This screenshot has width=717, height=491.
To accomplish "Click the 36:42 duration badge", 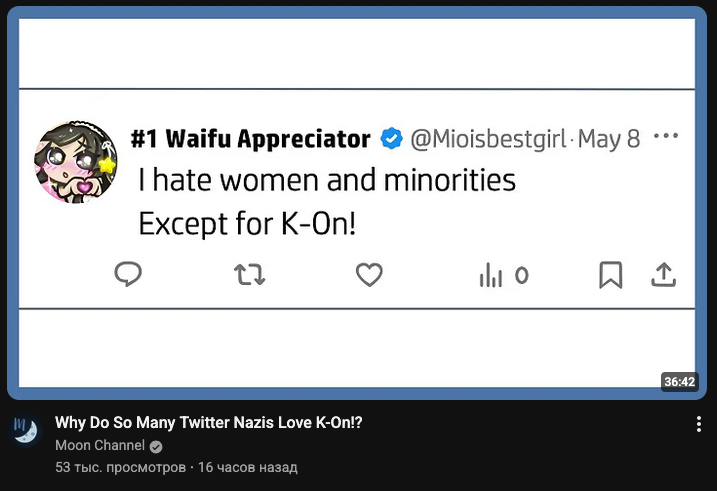I will [x=679, y=381].
